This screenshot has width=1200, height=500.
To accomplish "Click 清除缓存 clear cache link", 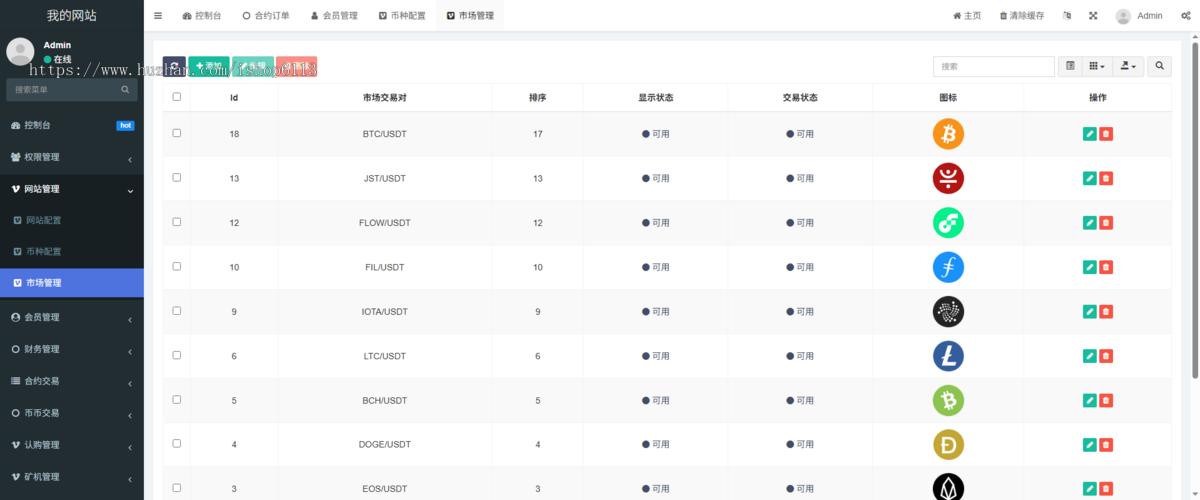I will click(1022, 16).
